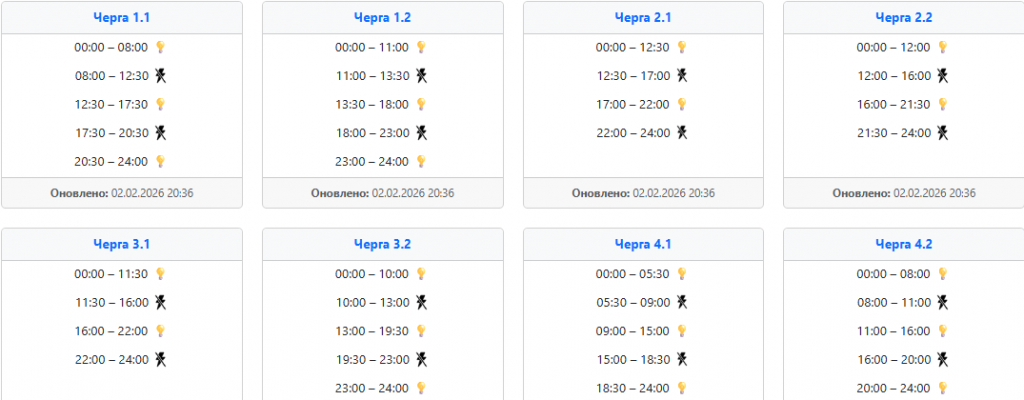The width and height of the screenshot is (1024, 400).
Task: Select the Черга 2.2 queue title
Action: click(x=903, y=17)
